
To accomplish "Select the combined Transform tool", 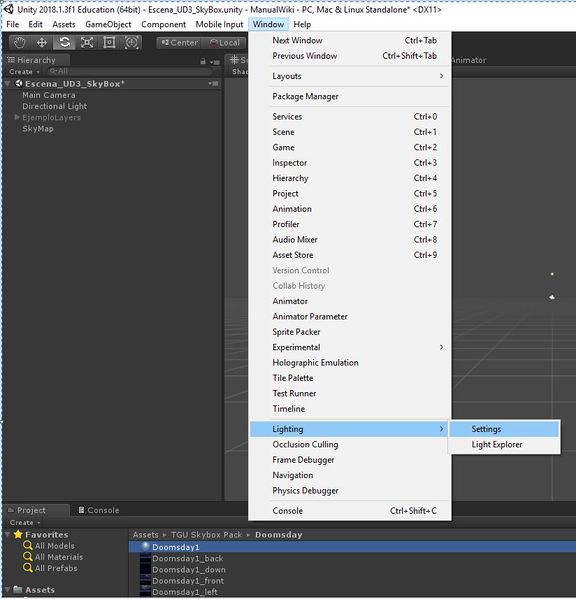I will tap(131, 42).
